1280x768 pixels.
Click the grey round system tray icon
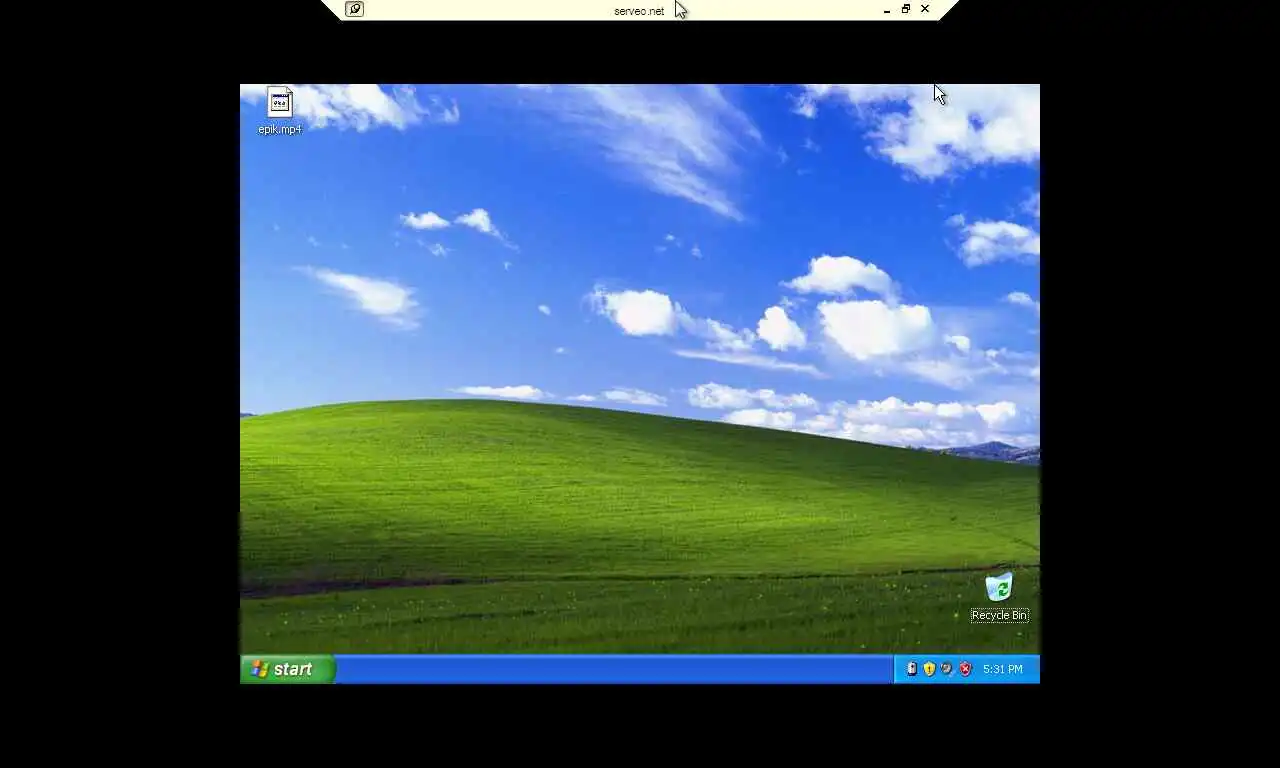click(x=947, y=669)
